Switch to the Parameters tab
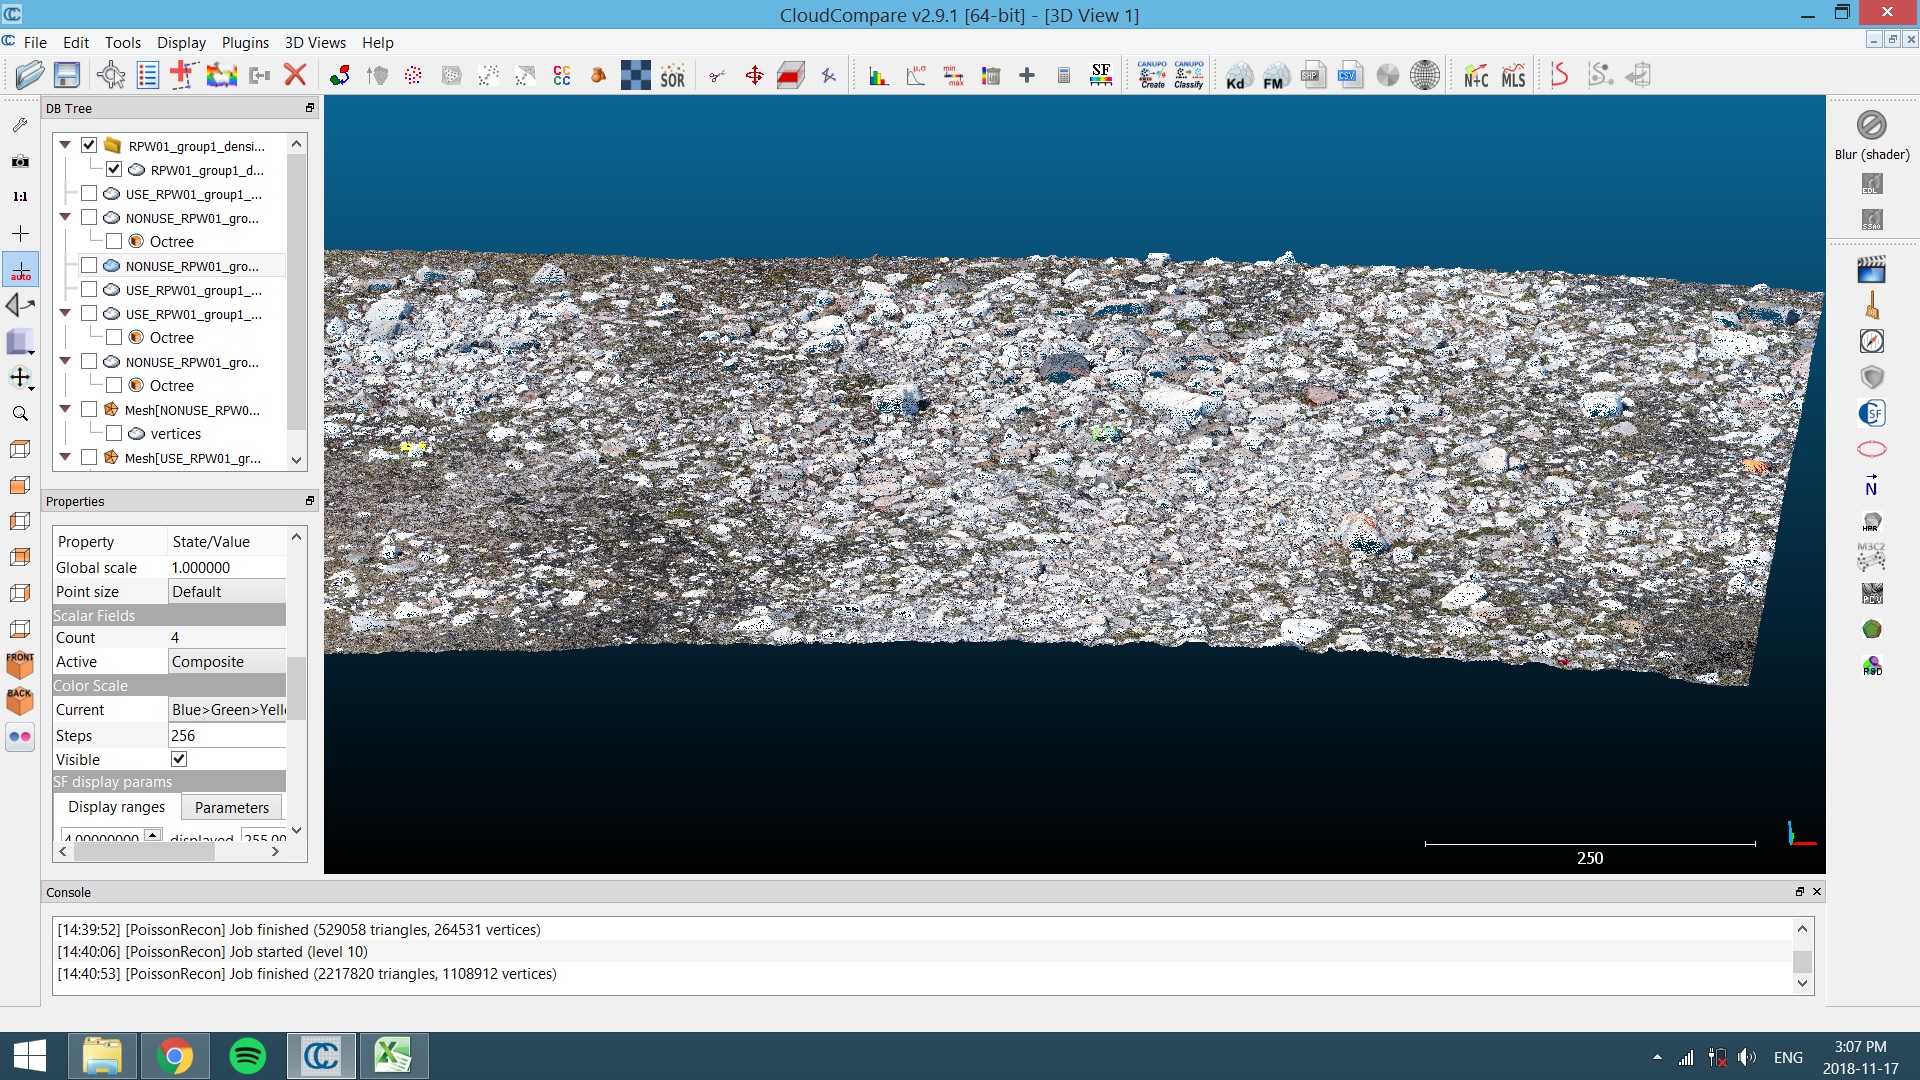Image resolution: width=1920 pixels, height=1080 pixels. point(232,807)
